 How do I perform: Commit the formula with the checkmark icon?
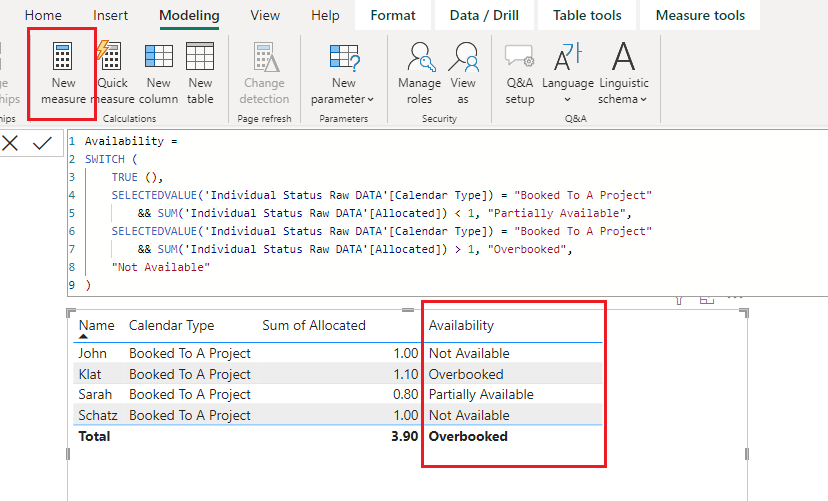tap(42, 143)
